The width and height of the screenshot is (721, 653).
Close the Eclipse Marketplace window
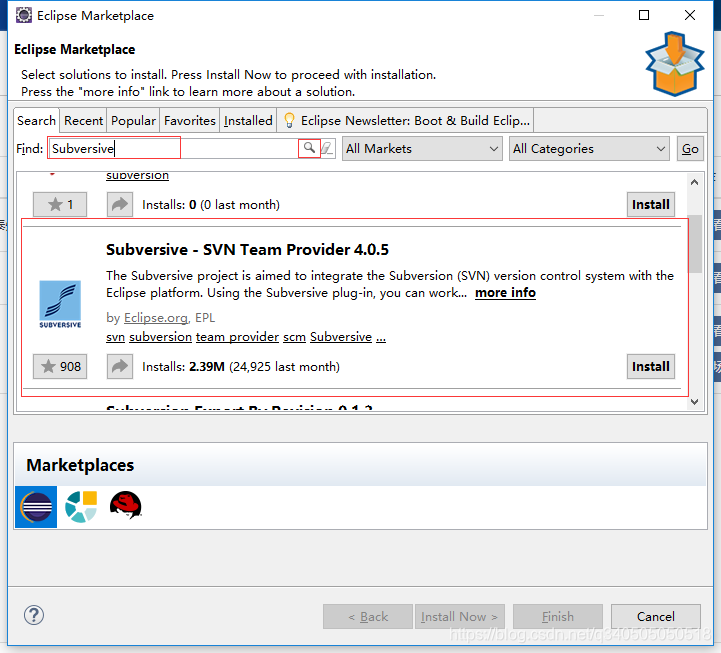coord(690,15)
